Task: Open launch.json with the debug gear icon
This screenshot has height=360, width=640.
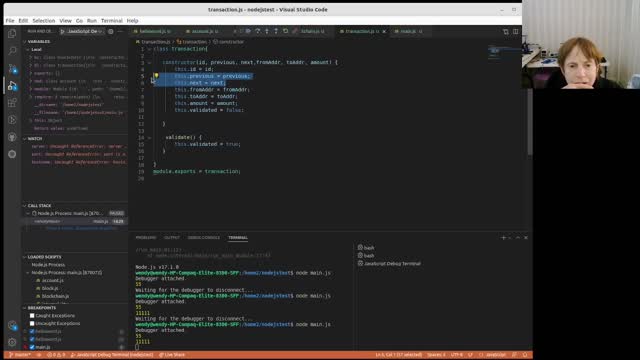Action: coord(111,31)
